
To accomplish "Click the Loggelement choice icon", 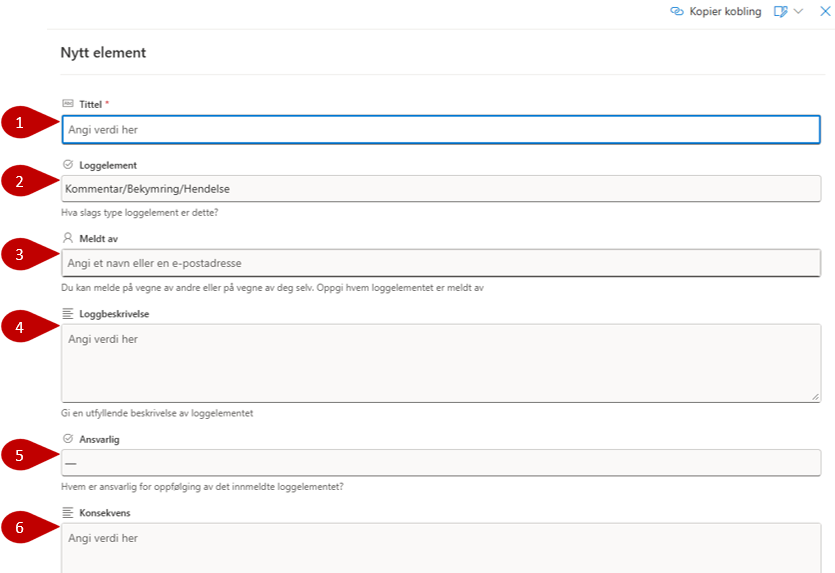I will tap(68, 165).
